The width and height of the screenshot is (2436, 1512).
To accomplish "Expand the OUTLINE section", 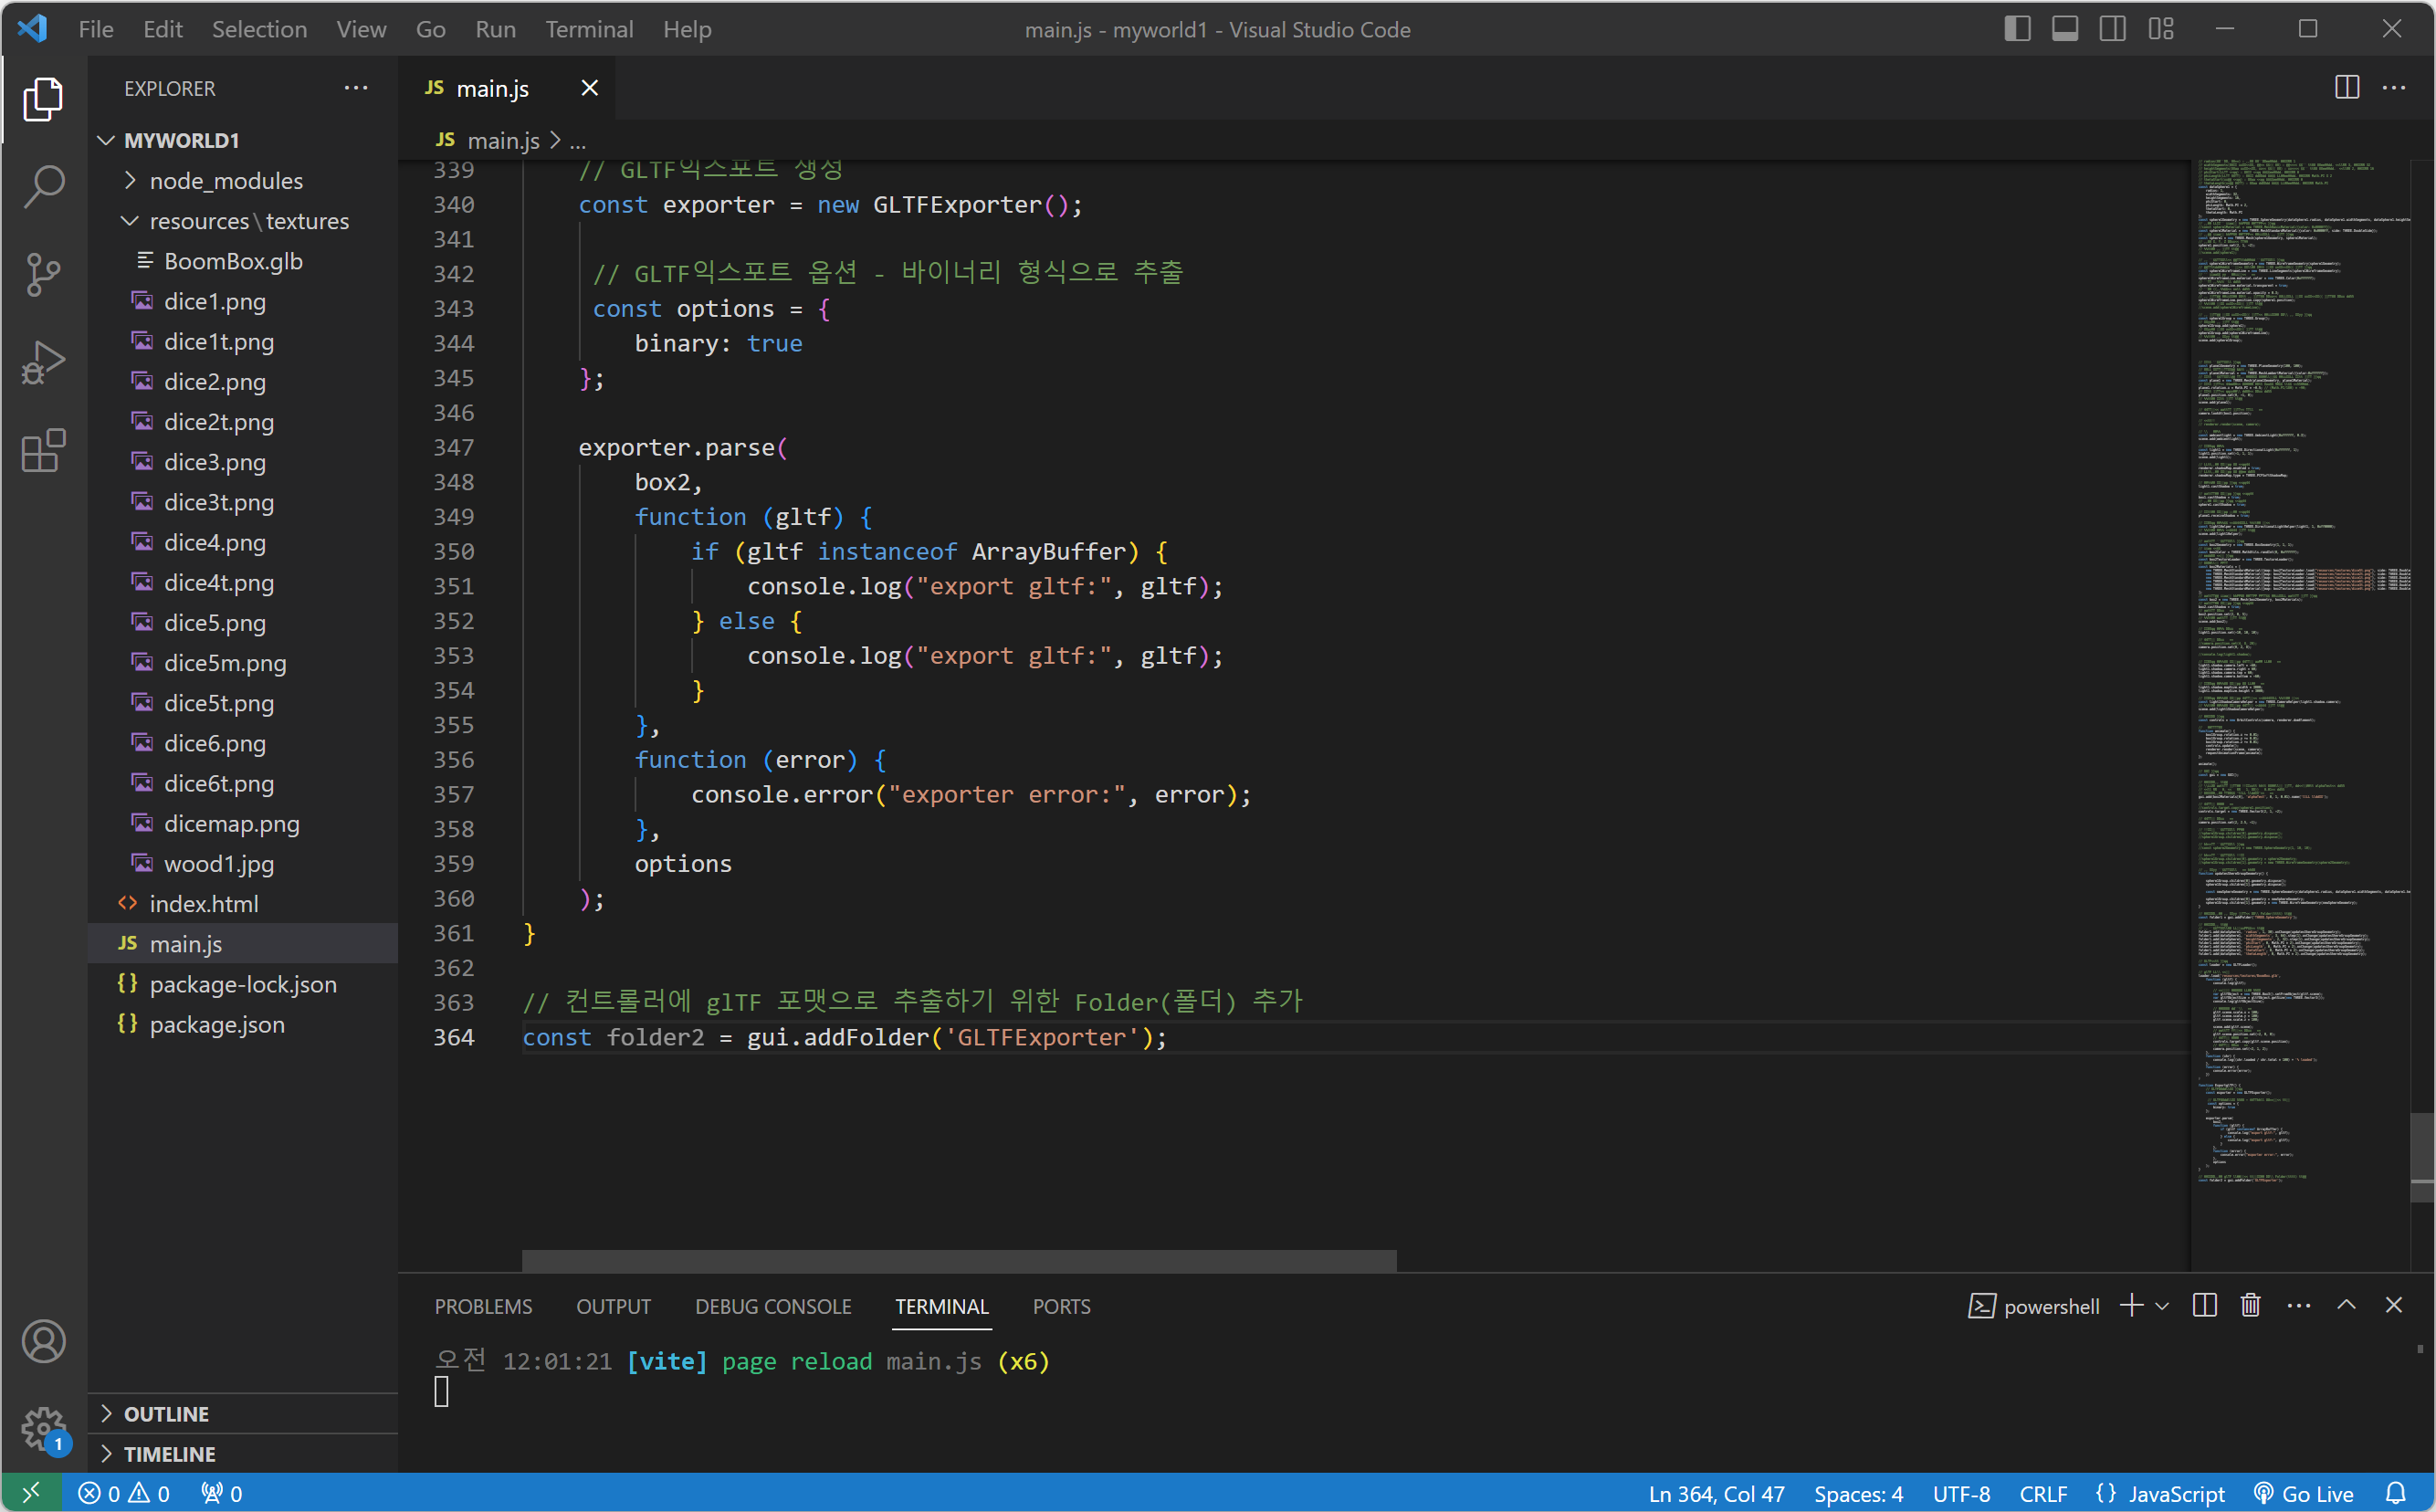I will click(166, 1413).
